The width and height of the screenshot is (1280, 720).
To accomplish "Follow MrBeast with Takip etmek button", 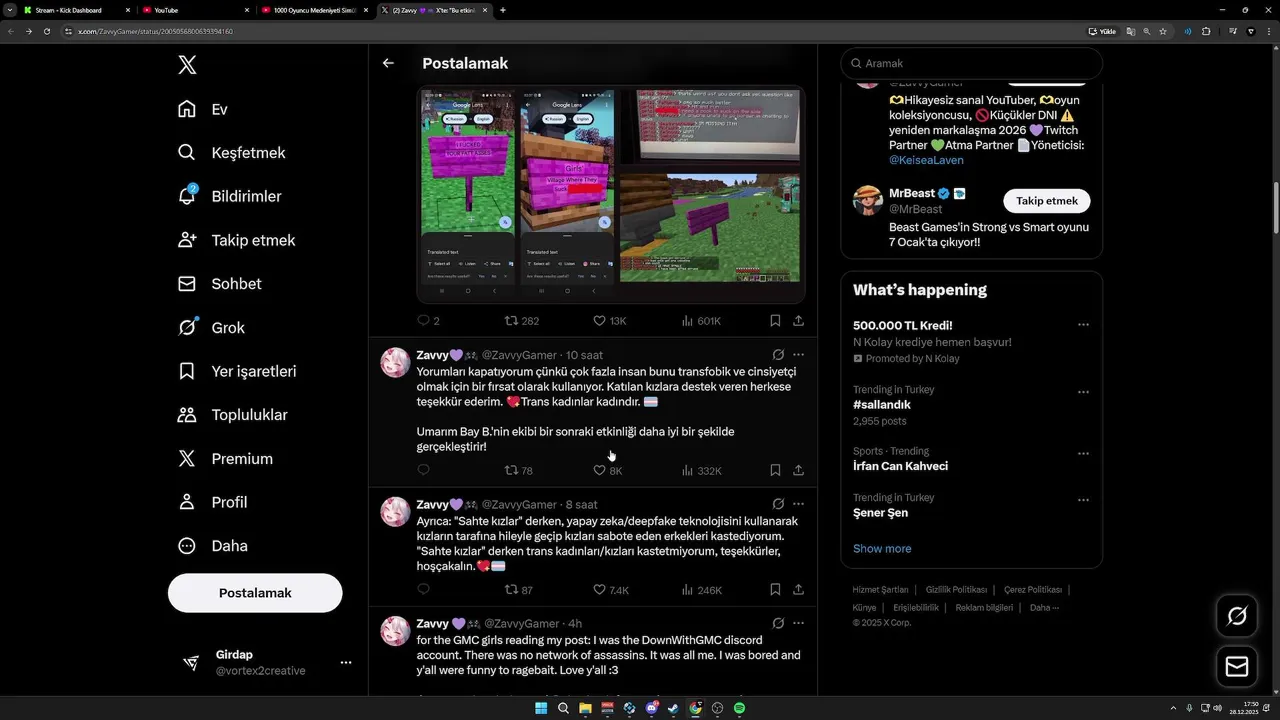I will pos(1047,200).
